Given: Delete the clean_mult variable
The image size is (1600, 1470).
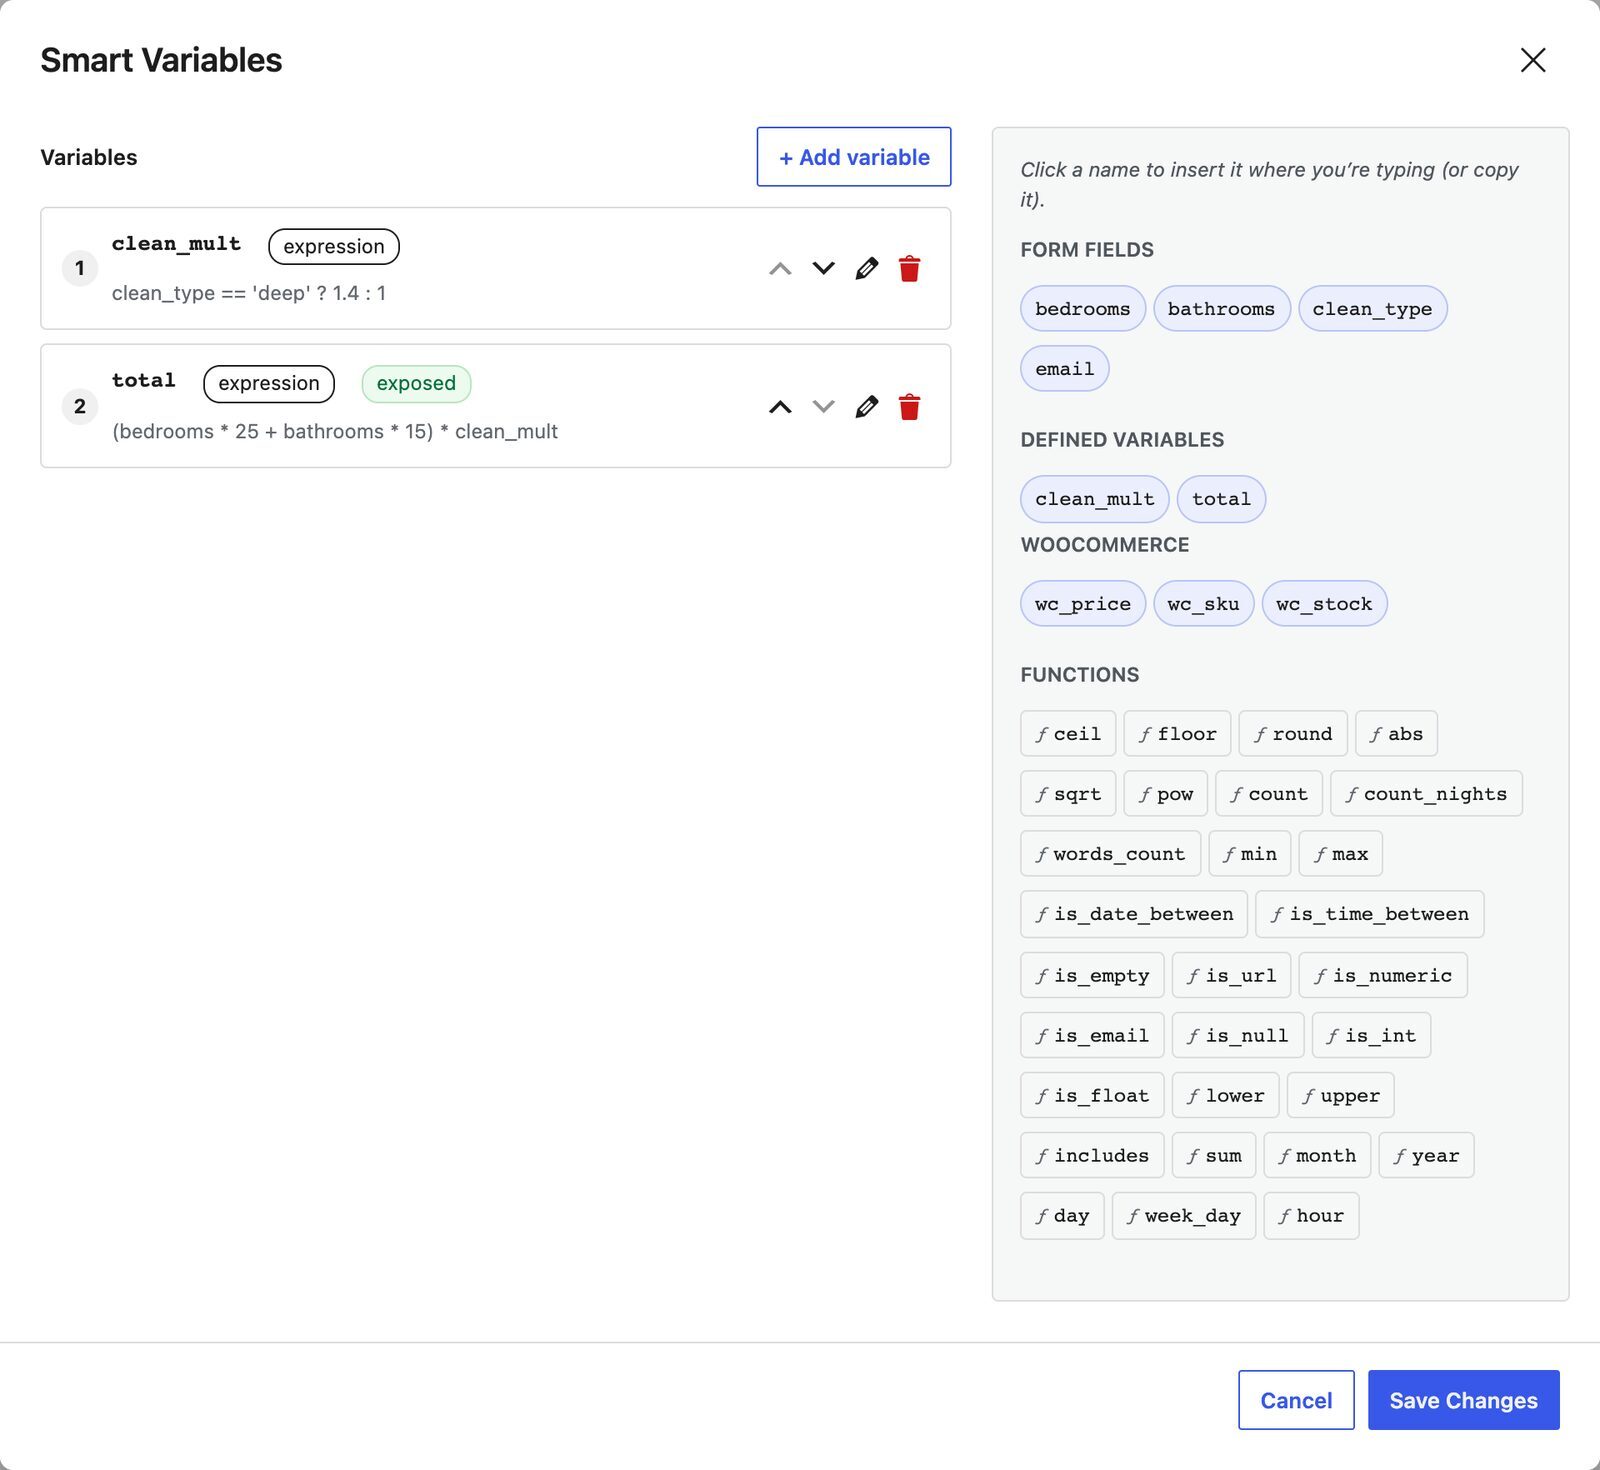Looking at the screenshot, I should coord(909,268).
